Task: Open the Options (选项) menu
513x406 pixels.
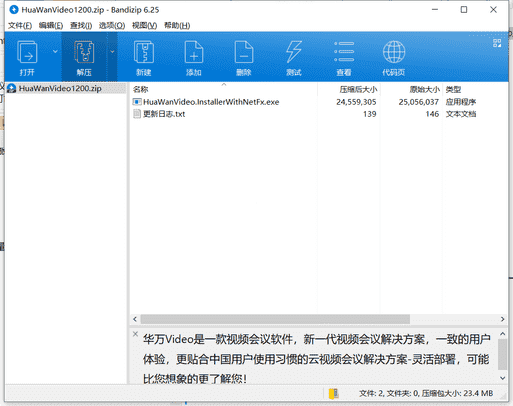Action: coord(112,25)
